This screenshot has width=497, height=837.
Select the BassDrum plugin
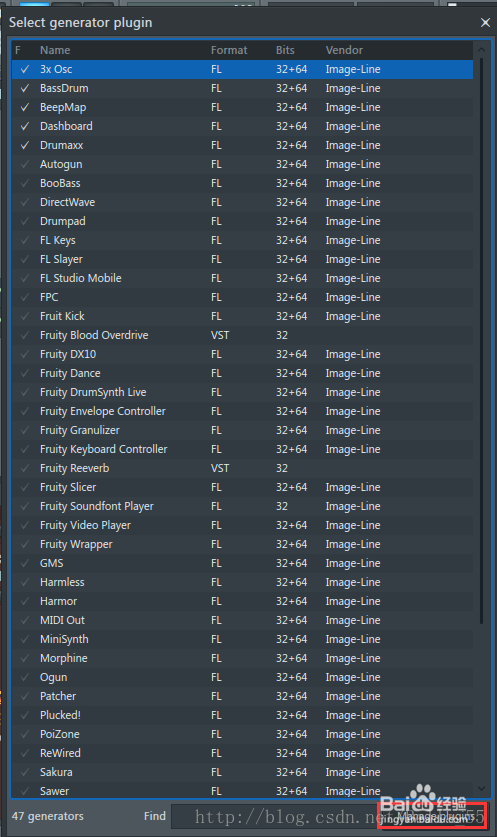coord(242,88)
